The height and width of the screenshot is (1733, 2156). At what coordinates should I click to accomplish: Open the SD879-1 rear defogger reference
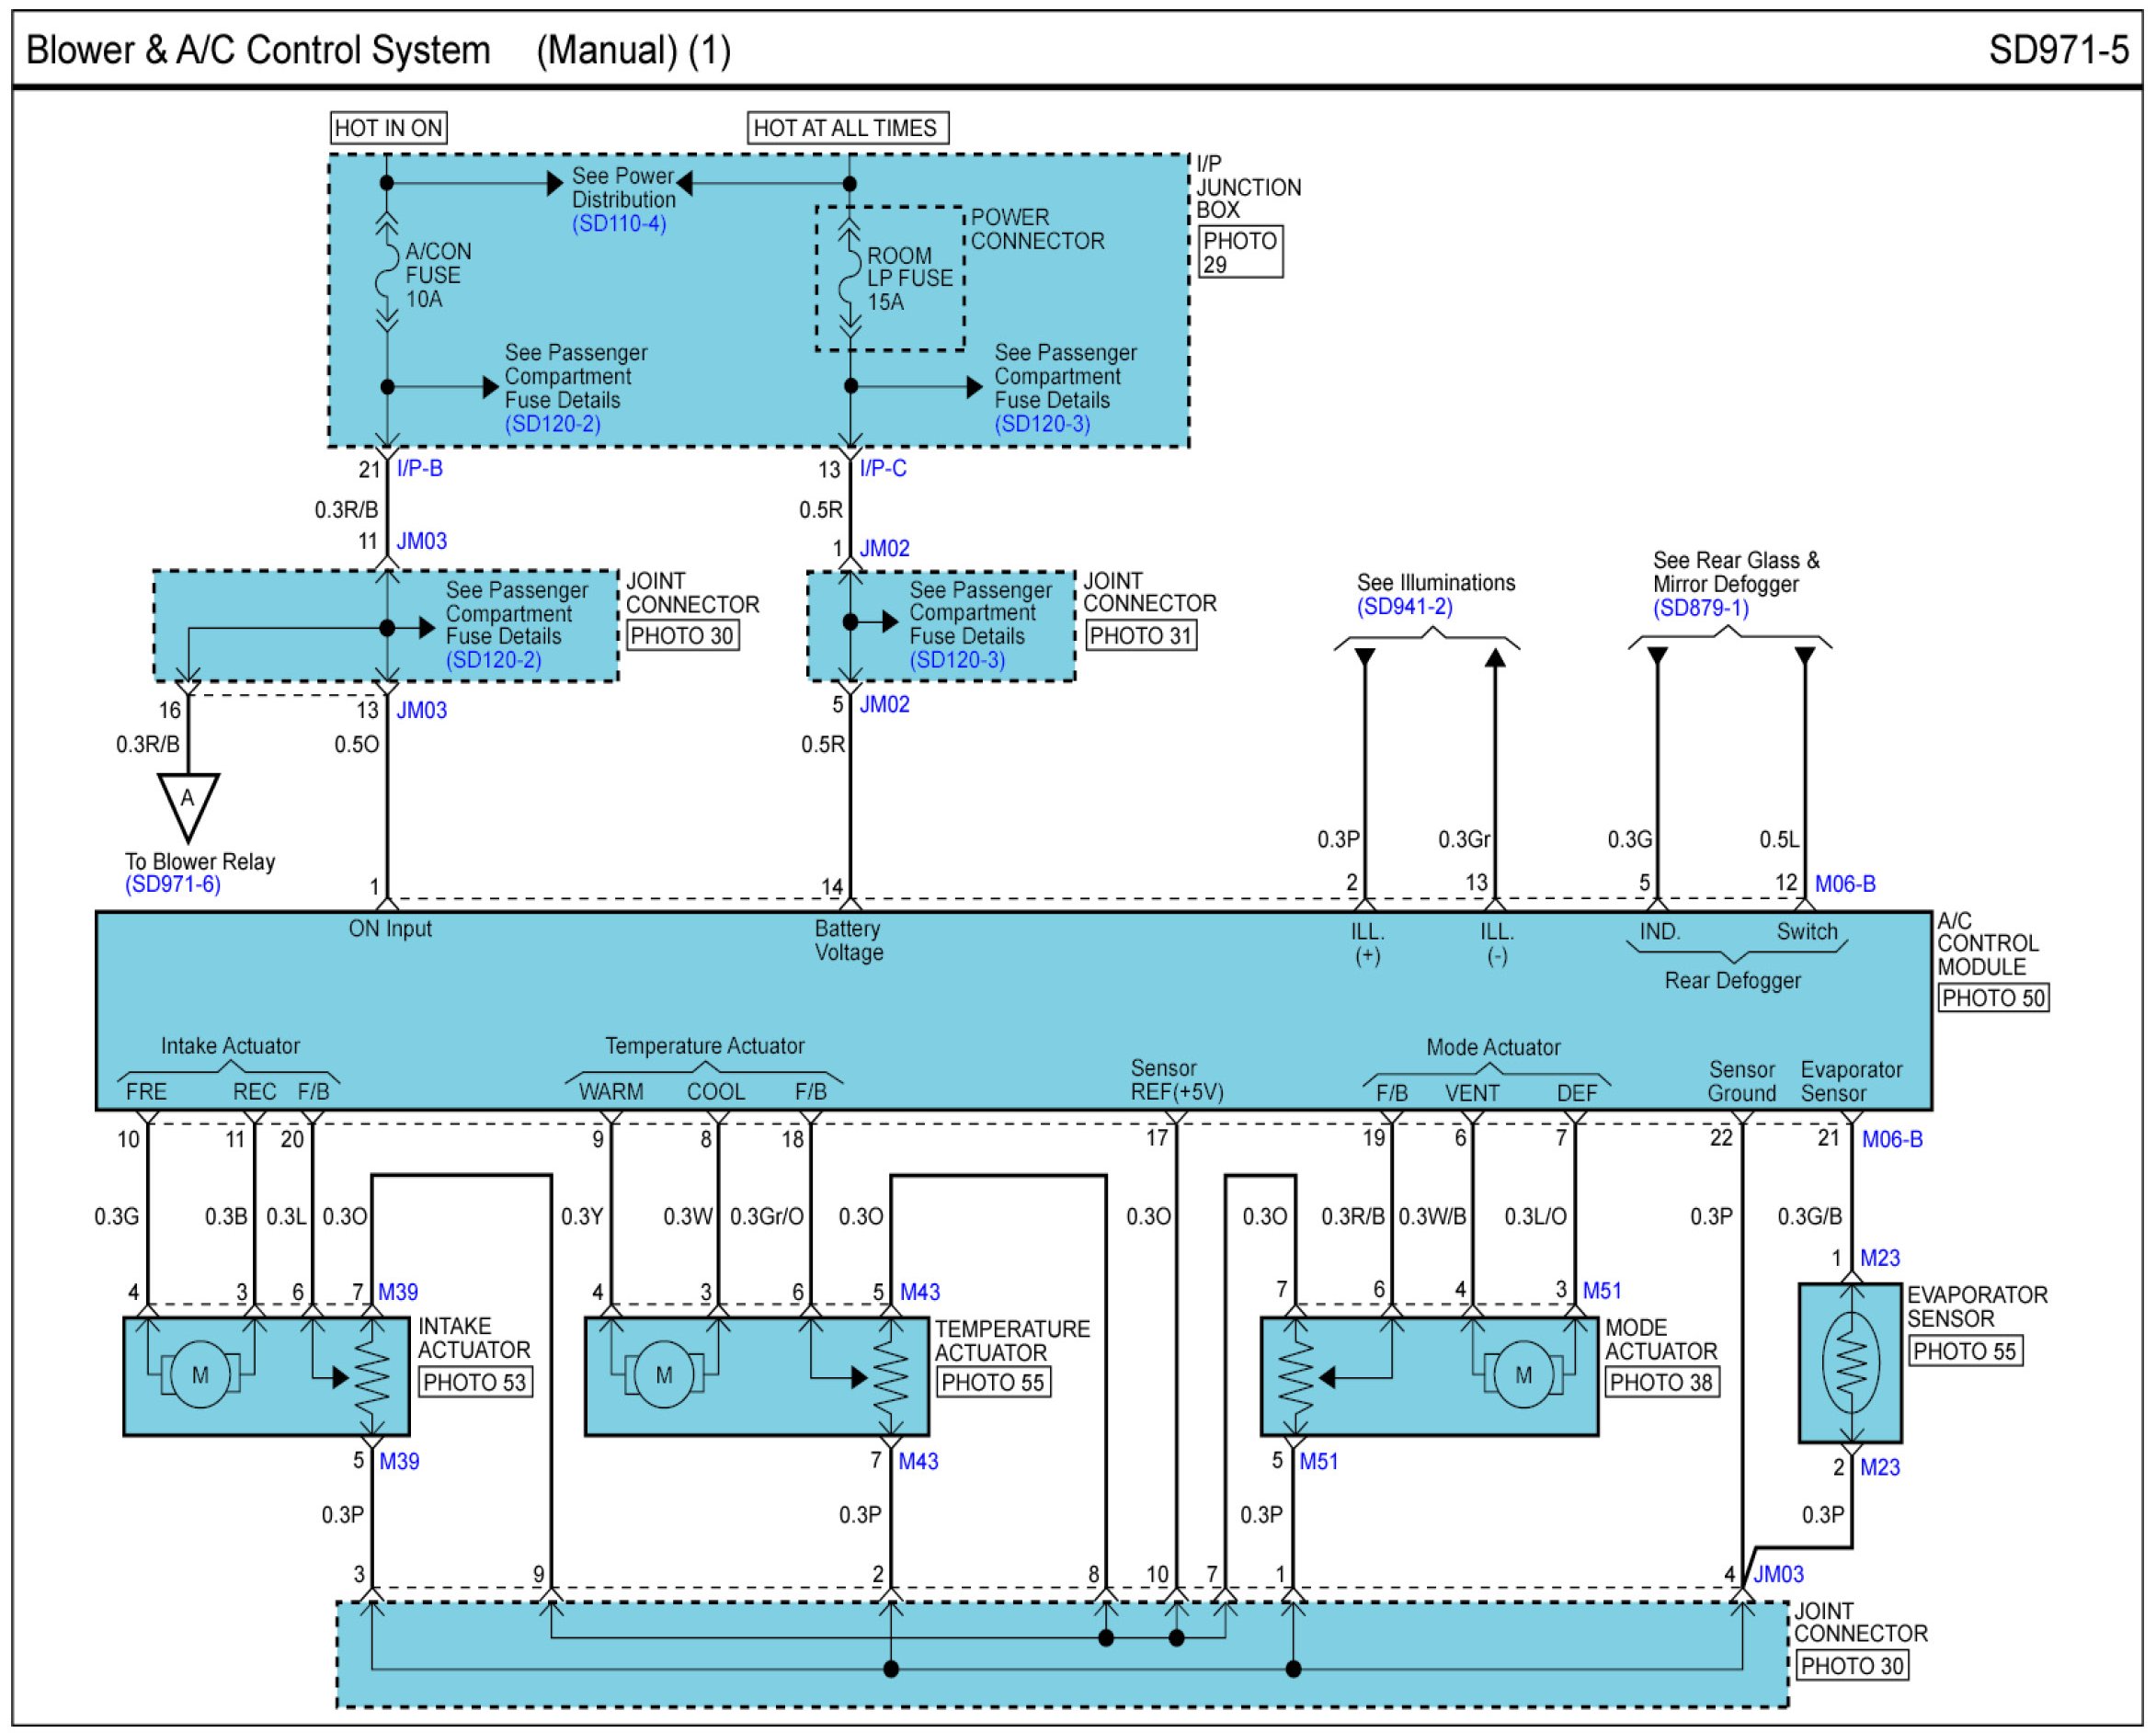coord(1700,608)
